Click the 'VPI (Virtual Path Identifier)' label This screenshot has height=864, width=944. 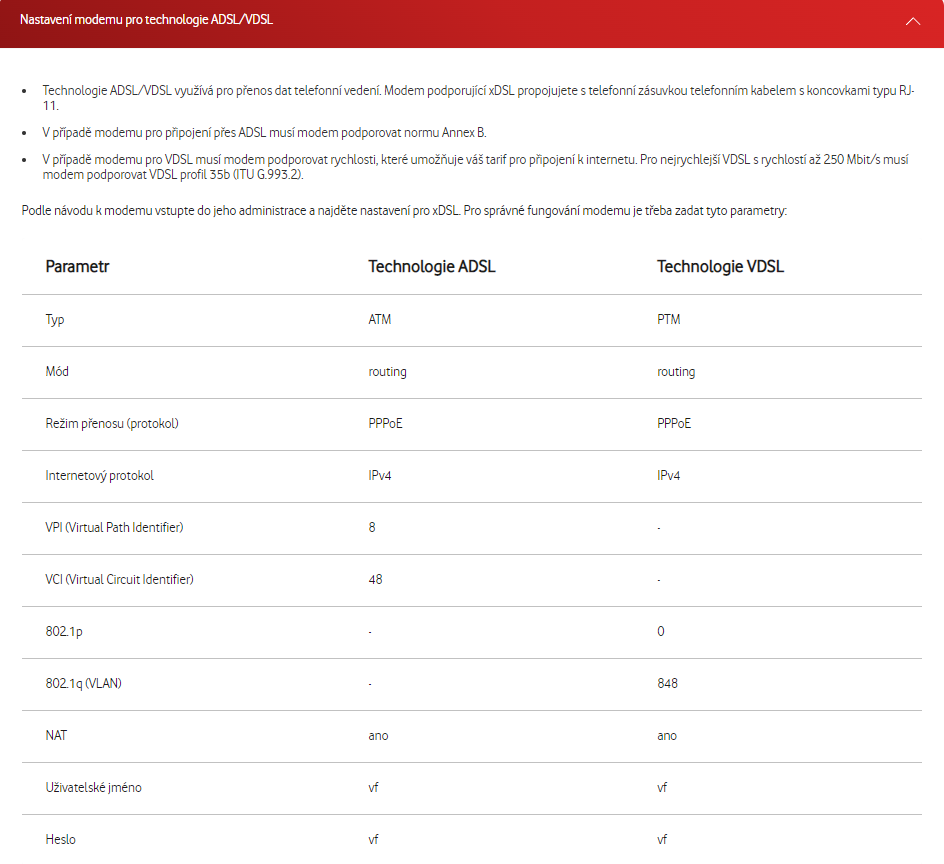click(x=114, y=528)
